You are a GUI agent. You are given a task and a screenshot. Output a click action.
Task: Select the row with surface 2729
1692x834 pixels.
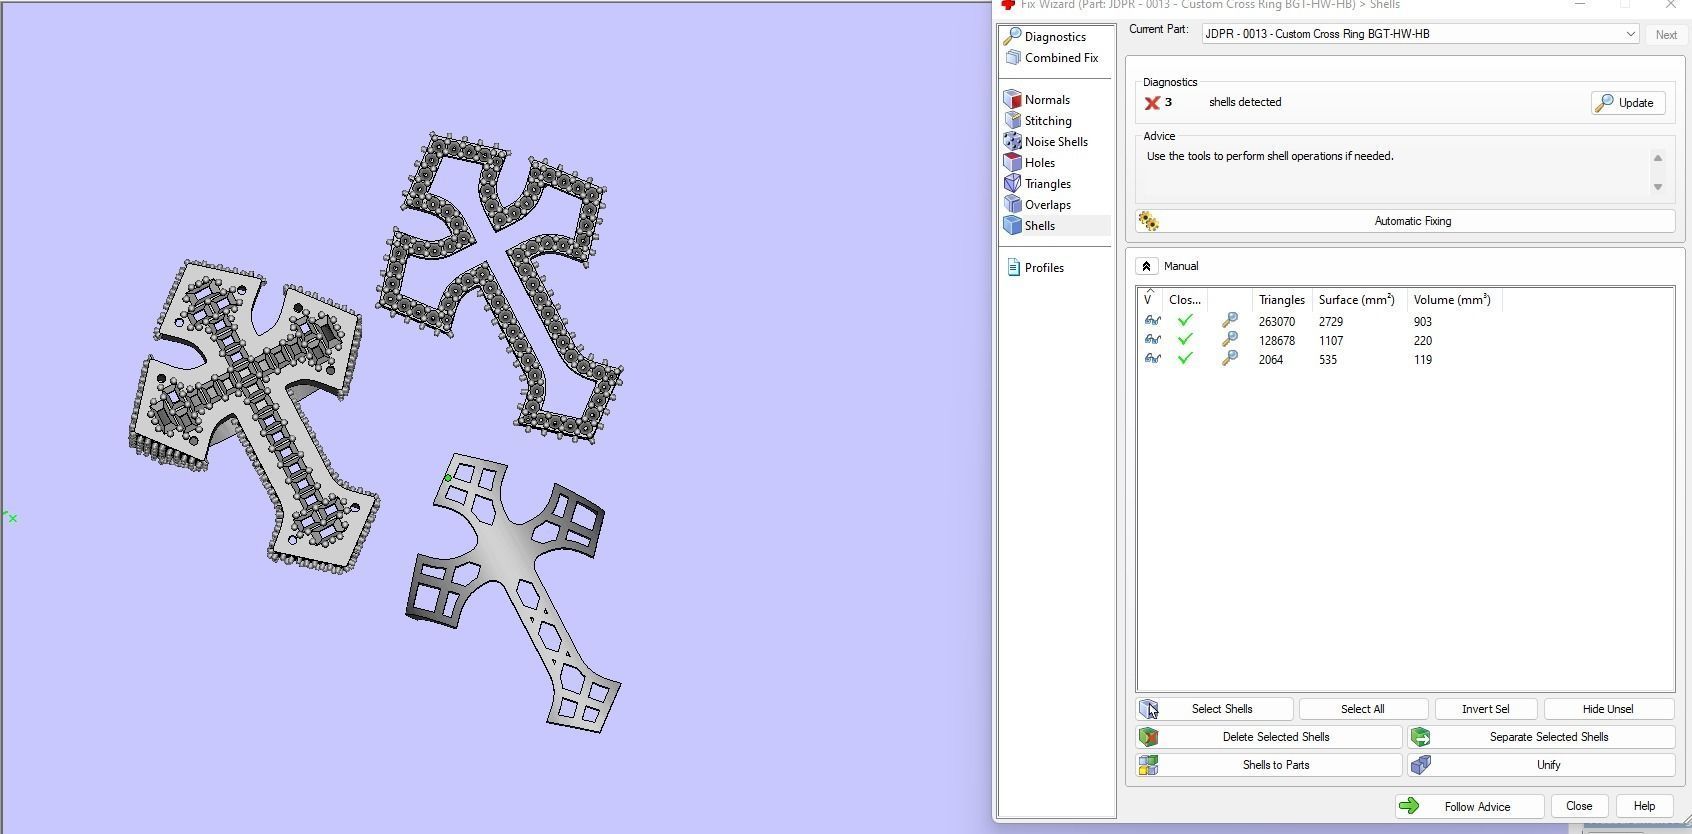click(1405, 322)
